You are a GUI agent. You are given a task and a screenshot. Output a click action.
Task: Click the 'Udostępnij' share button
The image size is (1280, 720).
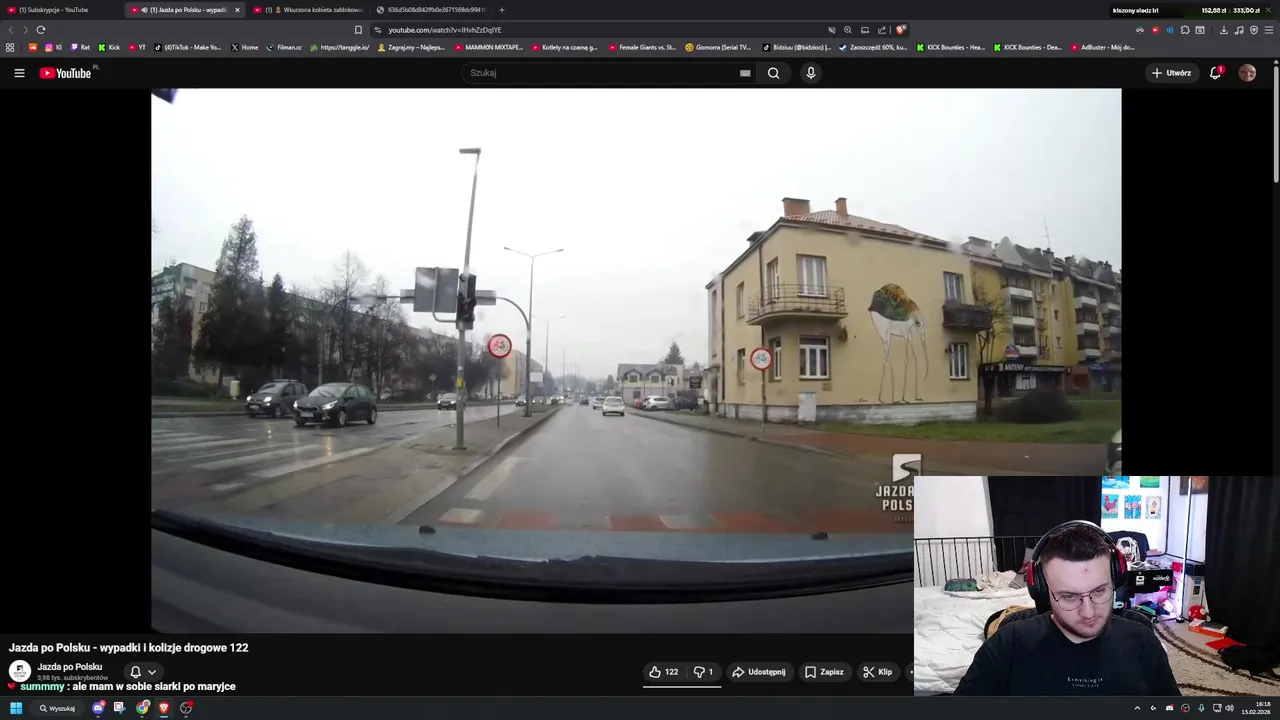pyautogui.click(x=759, y=672)
